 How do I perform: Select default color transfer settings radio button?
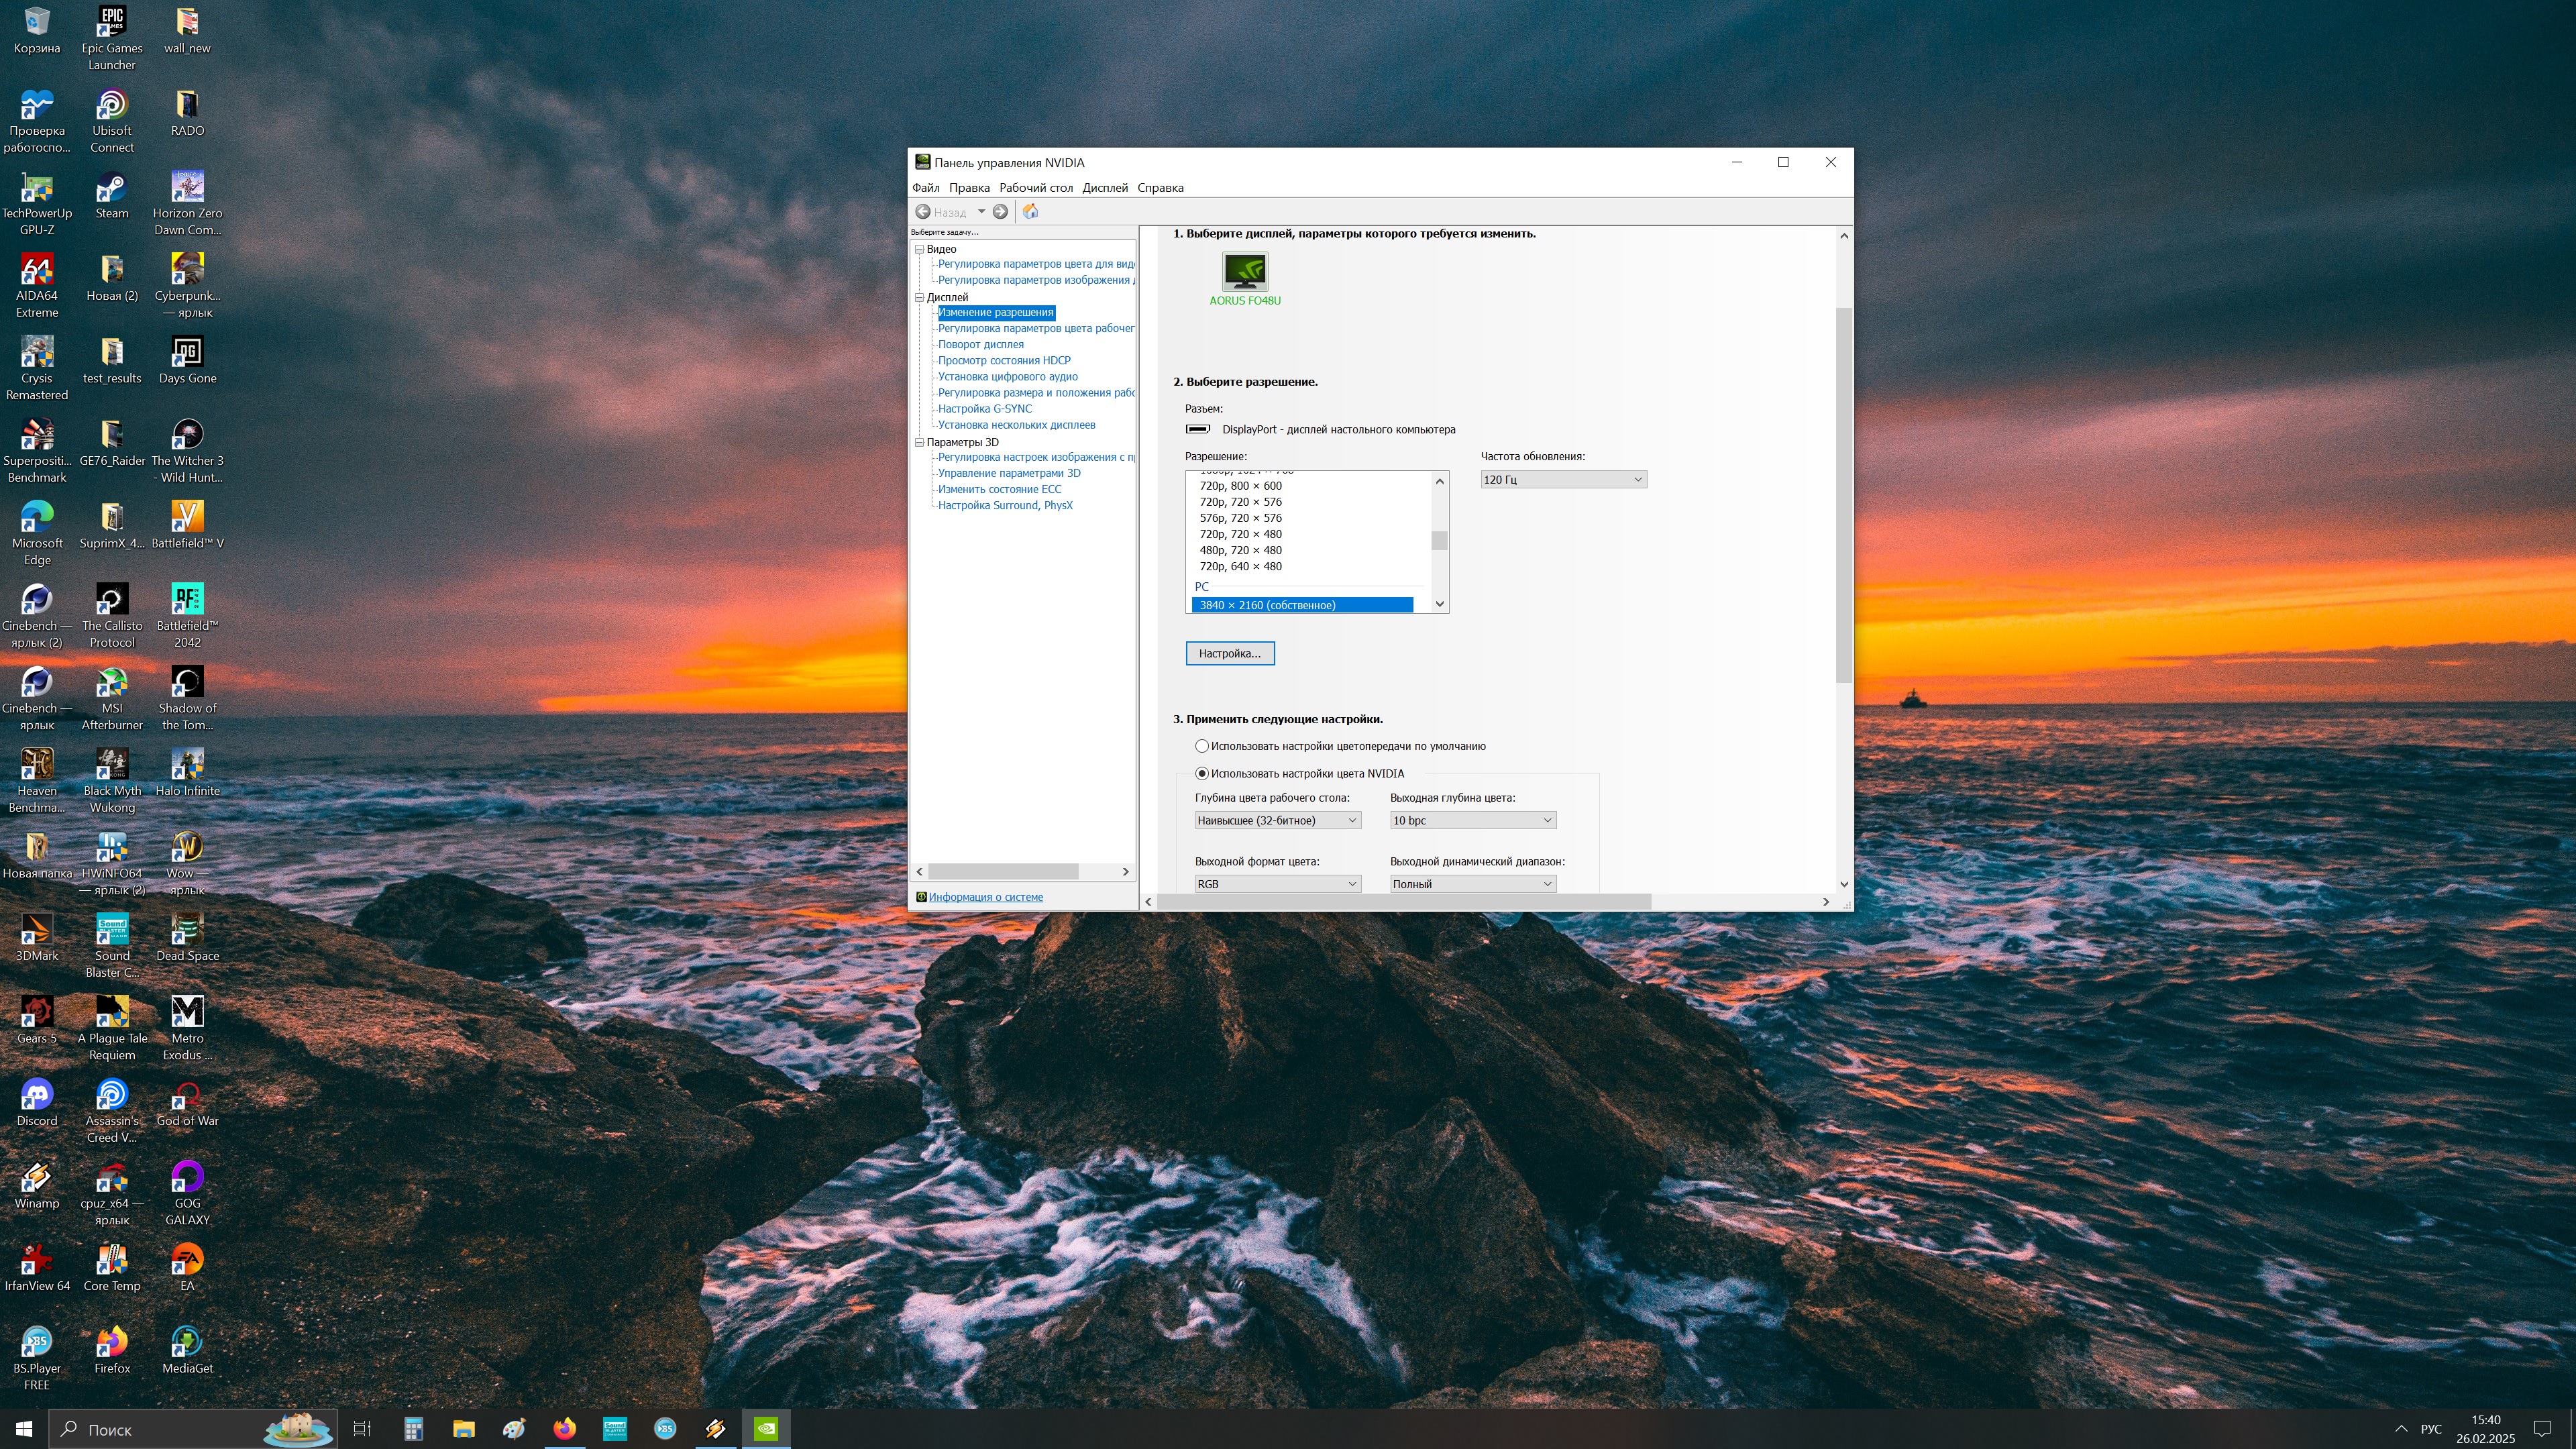coord(1202,746)
